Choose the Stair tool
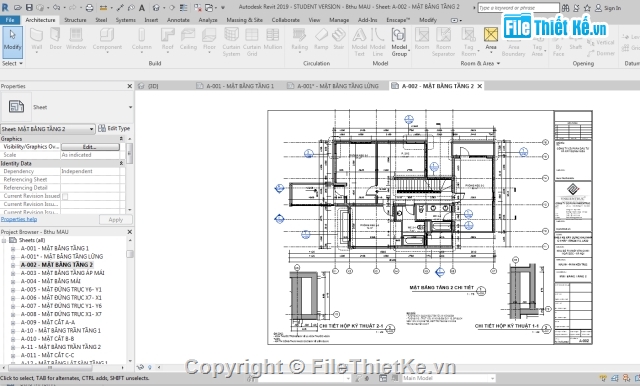This screenshot has height=386, width=640. pos(339,40)
